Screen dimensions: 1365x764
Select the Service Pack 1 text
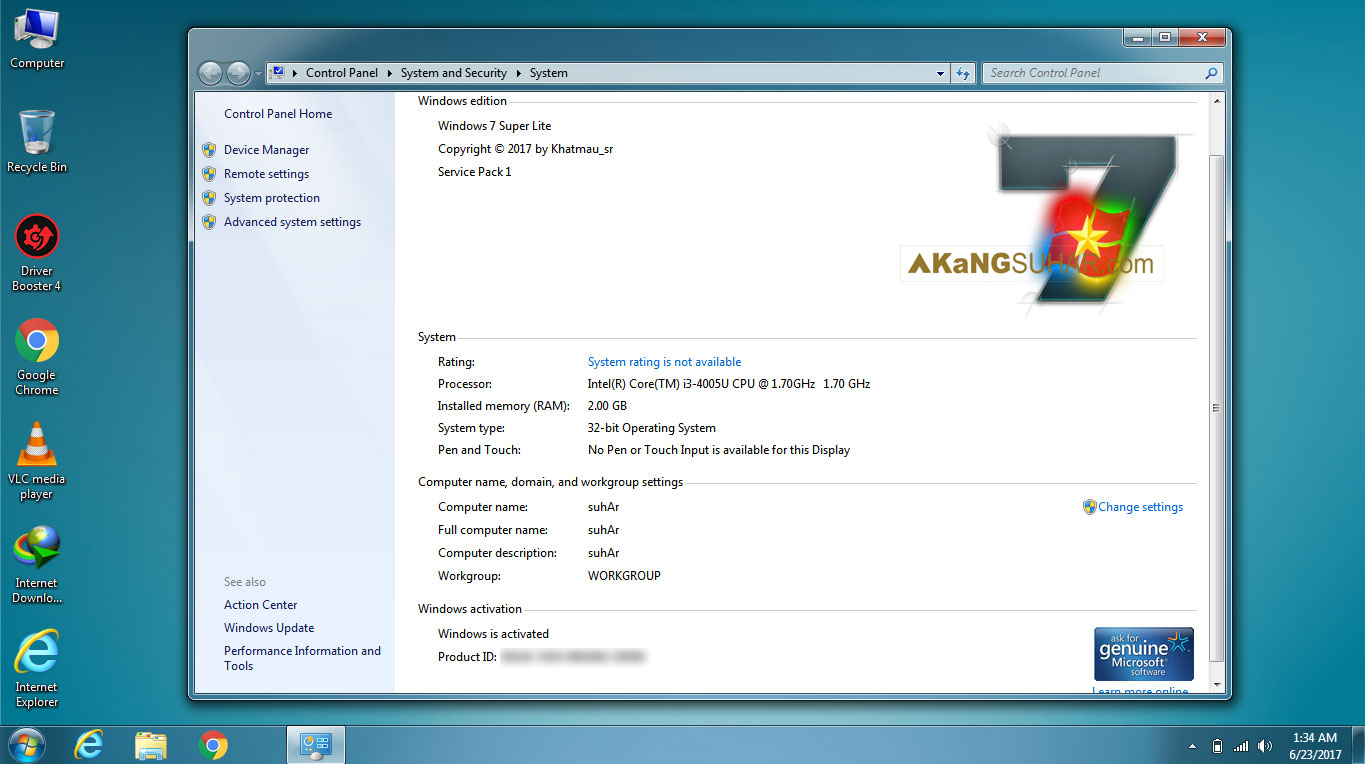coord(474,172)
